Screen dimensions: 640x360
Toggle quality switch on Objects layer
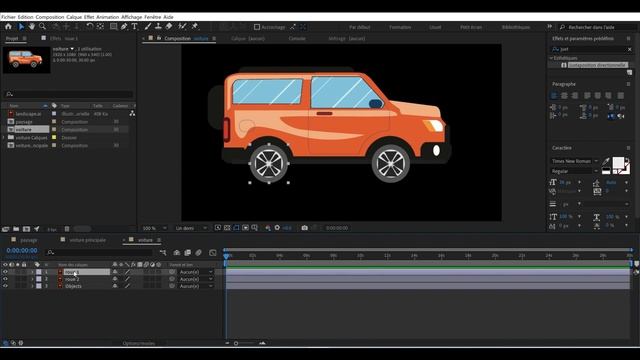(x=127, y=286)
